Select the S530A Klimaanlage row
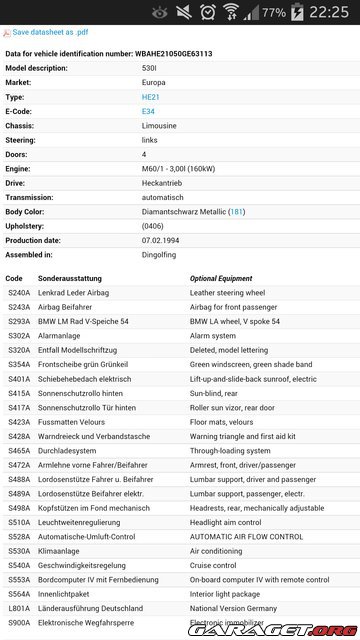 pos(182,551)
